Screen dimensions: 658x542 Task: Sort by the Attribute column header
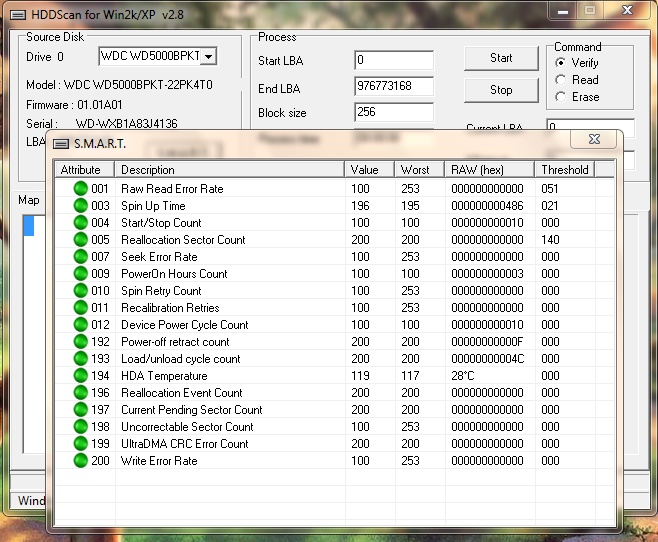pyautogui.click(x=84, y=169)
